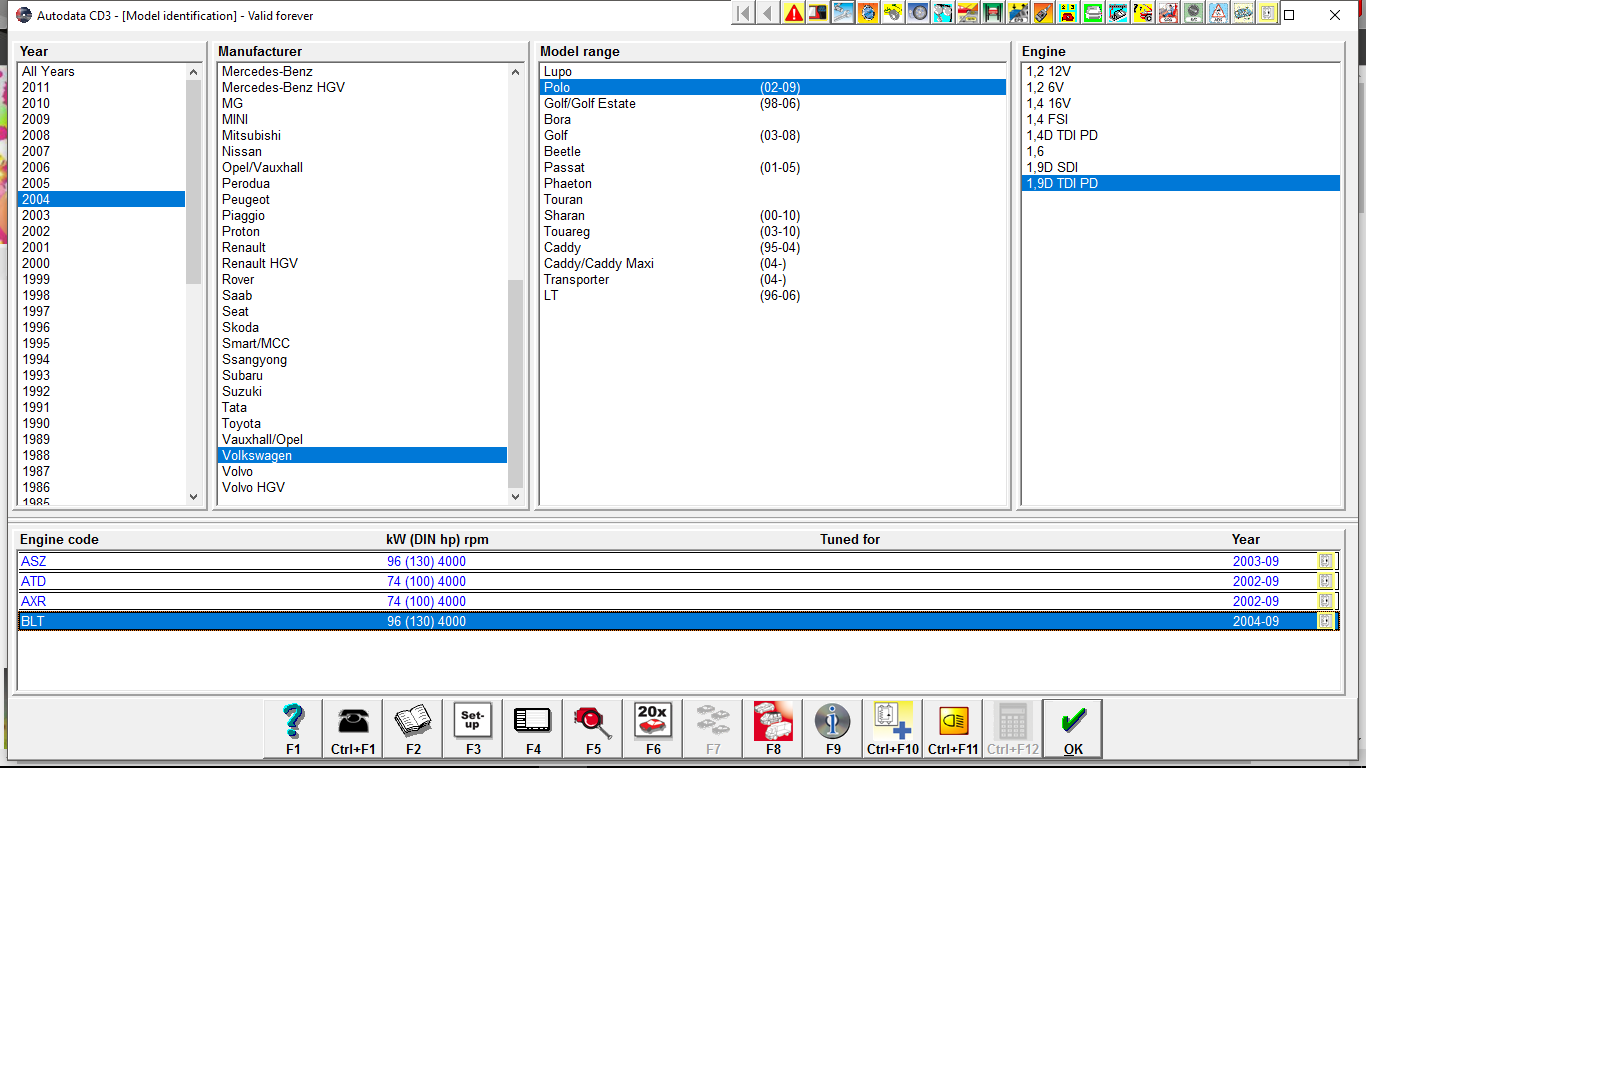Open the F9 information icon
The height and width of the screenshot is (1066, 1600).
click(833, 728)
